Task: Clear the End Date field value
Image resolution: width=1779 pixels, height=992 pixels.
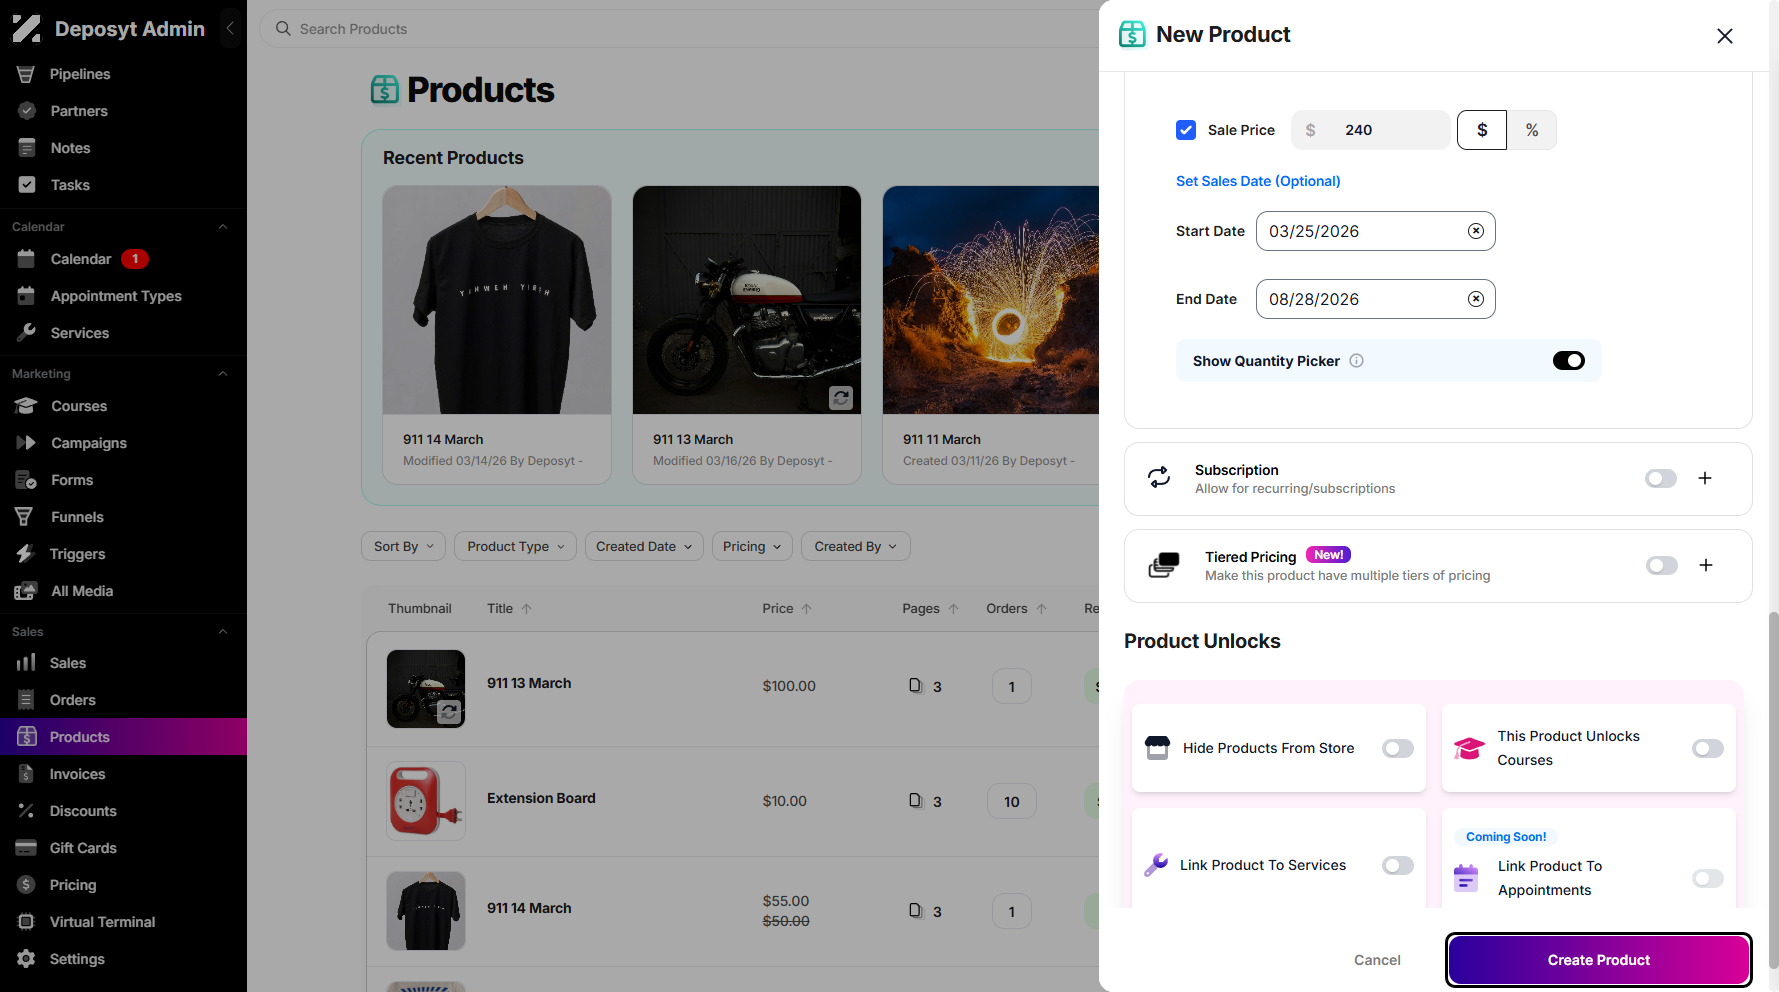Action: coord(1476,299)
